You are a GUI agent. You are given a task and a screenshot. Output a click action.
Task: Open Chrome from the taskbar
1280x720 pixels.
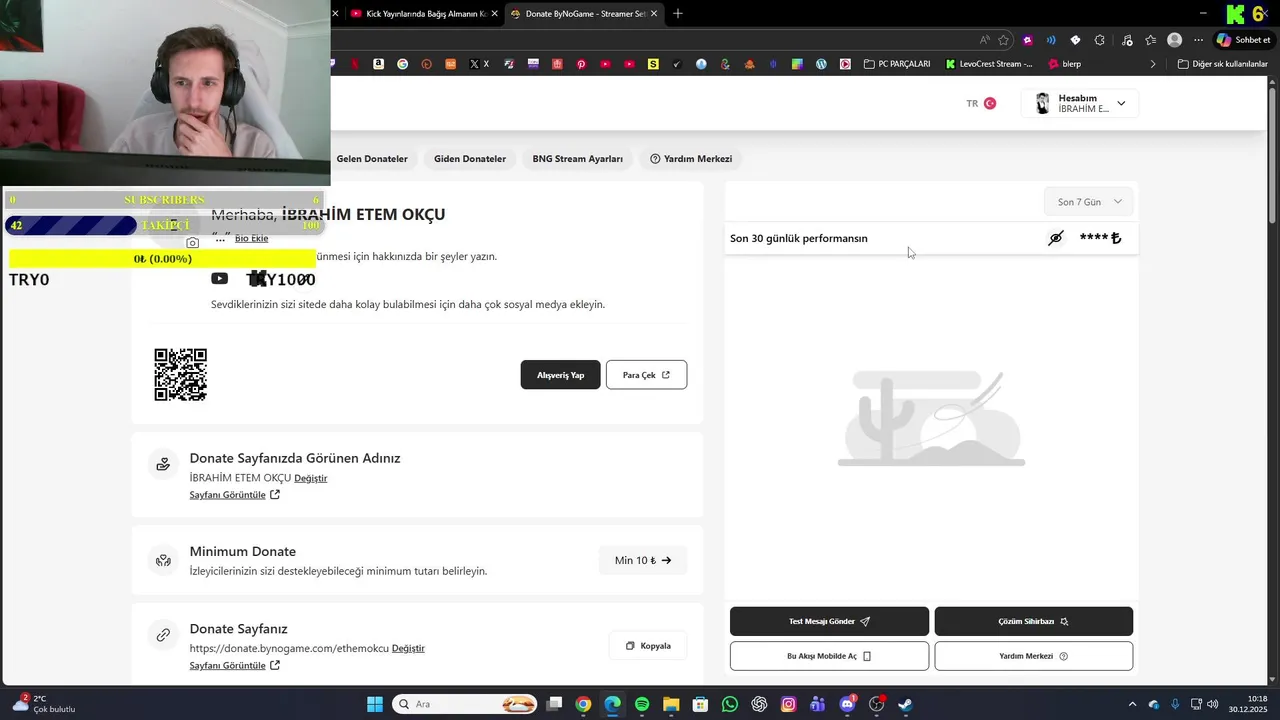pos(583,704)
